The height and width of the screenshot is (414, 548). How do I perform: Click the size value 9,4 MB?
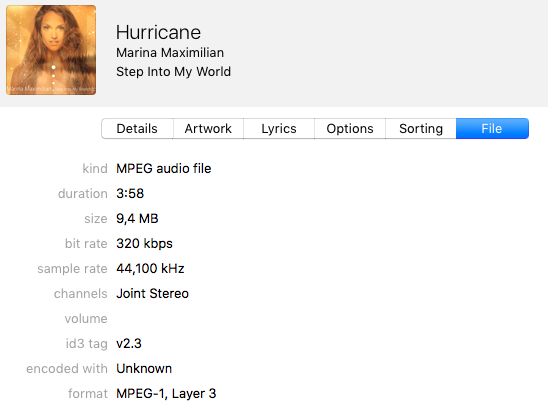137,219
